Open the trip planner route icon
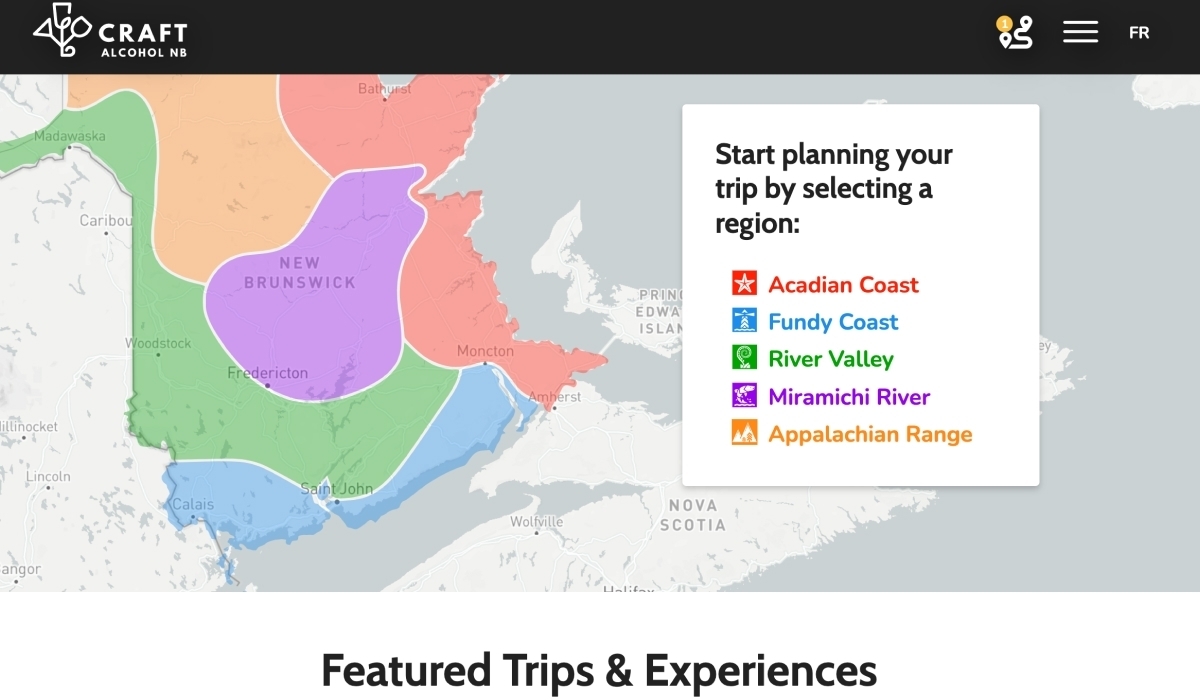This screenshot has width=1200, height=700. 1015,32
